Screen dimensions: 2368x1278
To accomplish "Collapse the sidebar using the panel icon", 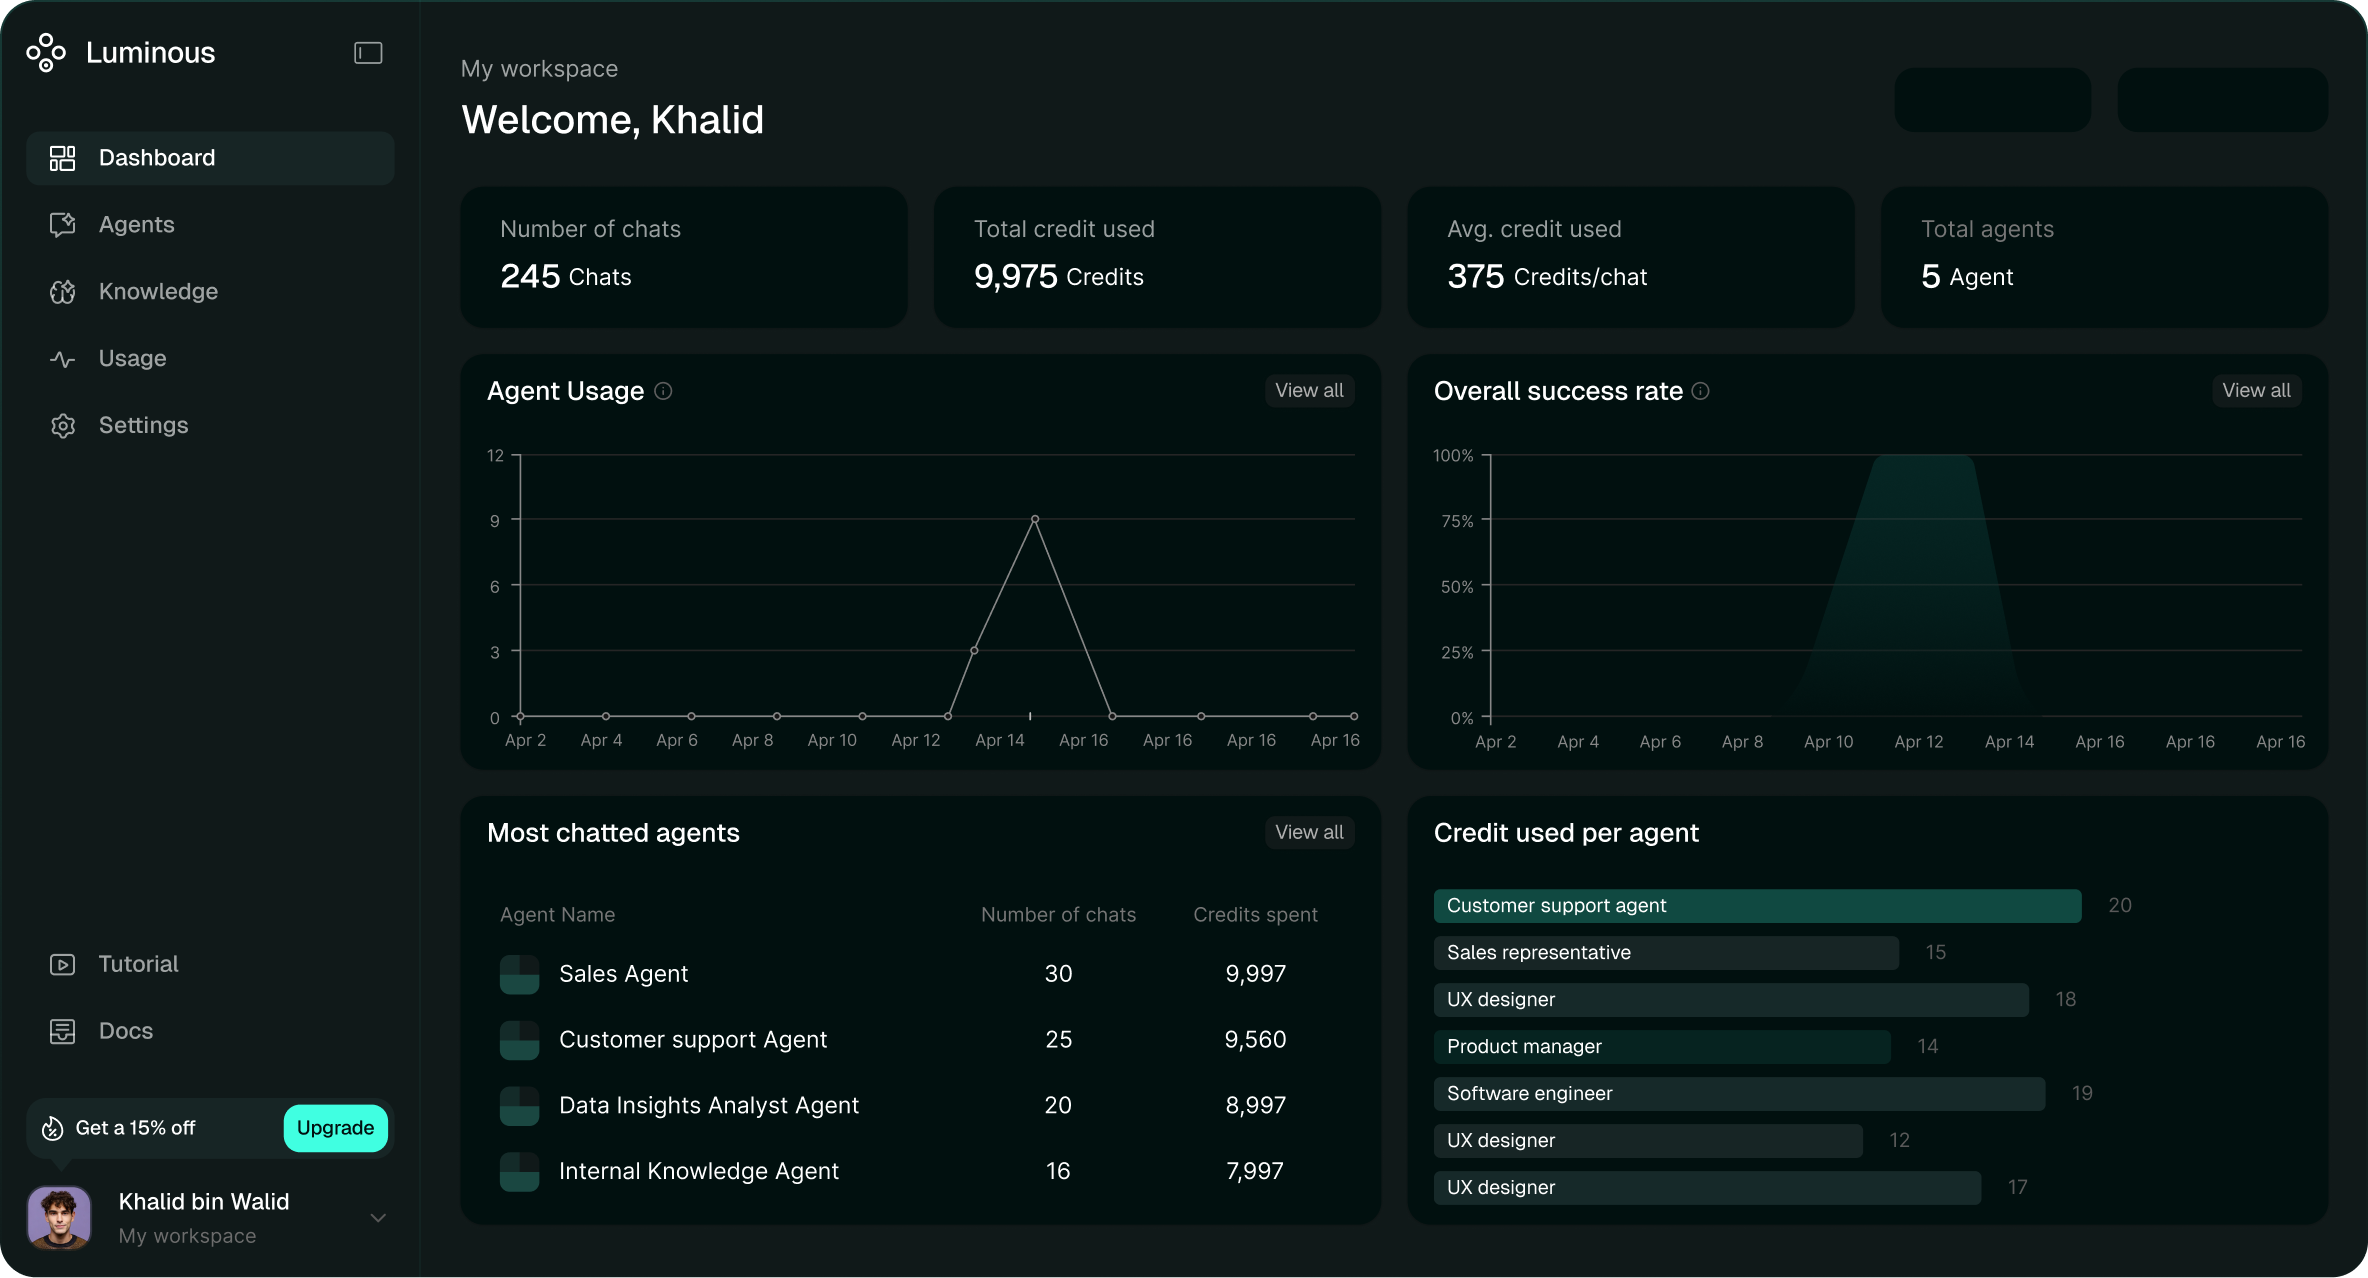I will point(367,52).
